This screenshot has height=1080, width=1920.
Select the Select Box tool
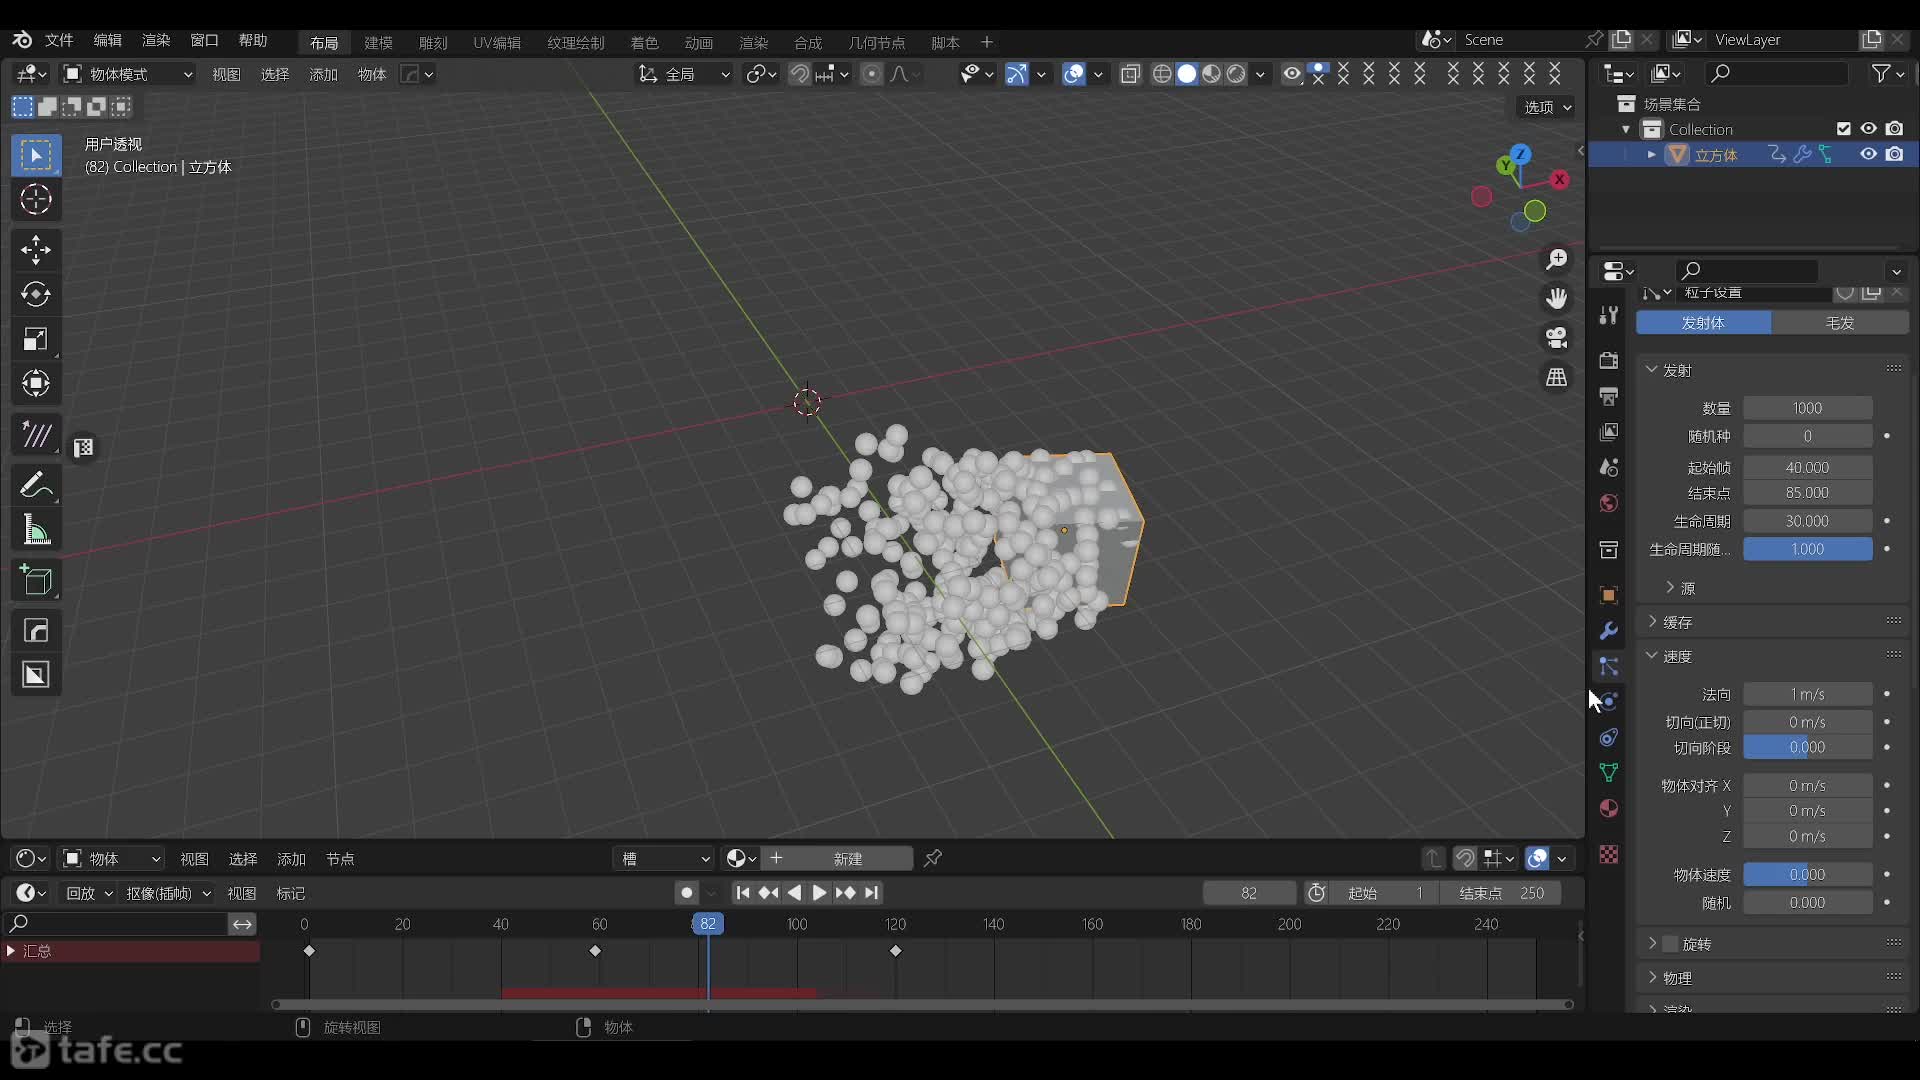pos(36,155)
